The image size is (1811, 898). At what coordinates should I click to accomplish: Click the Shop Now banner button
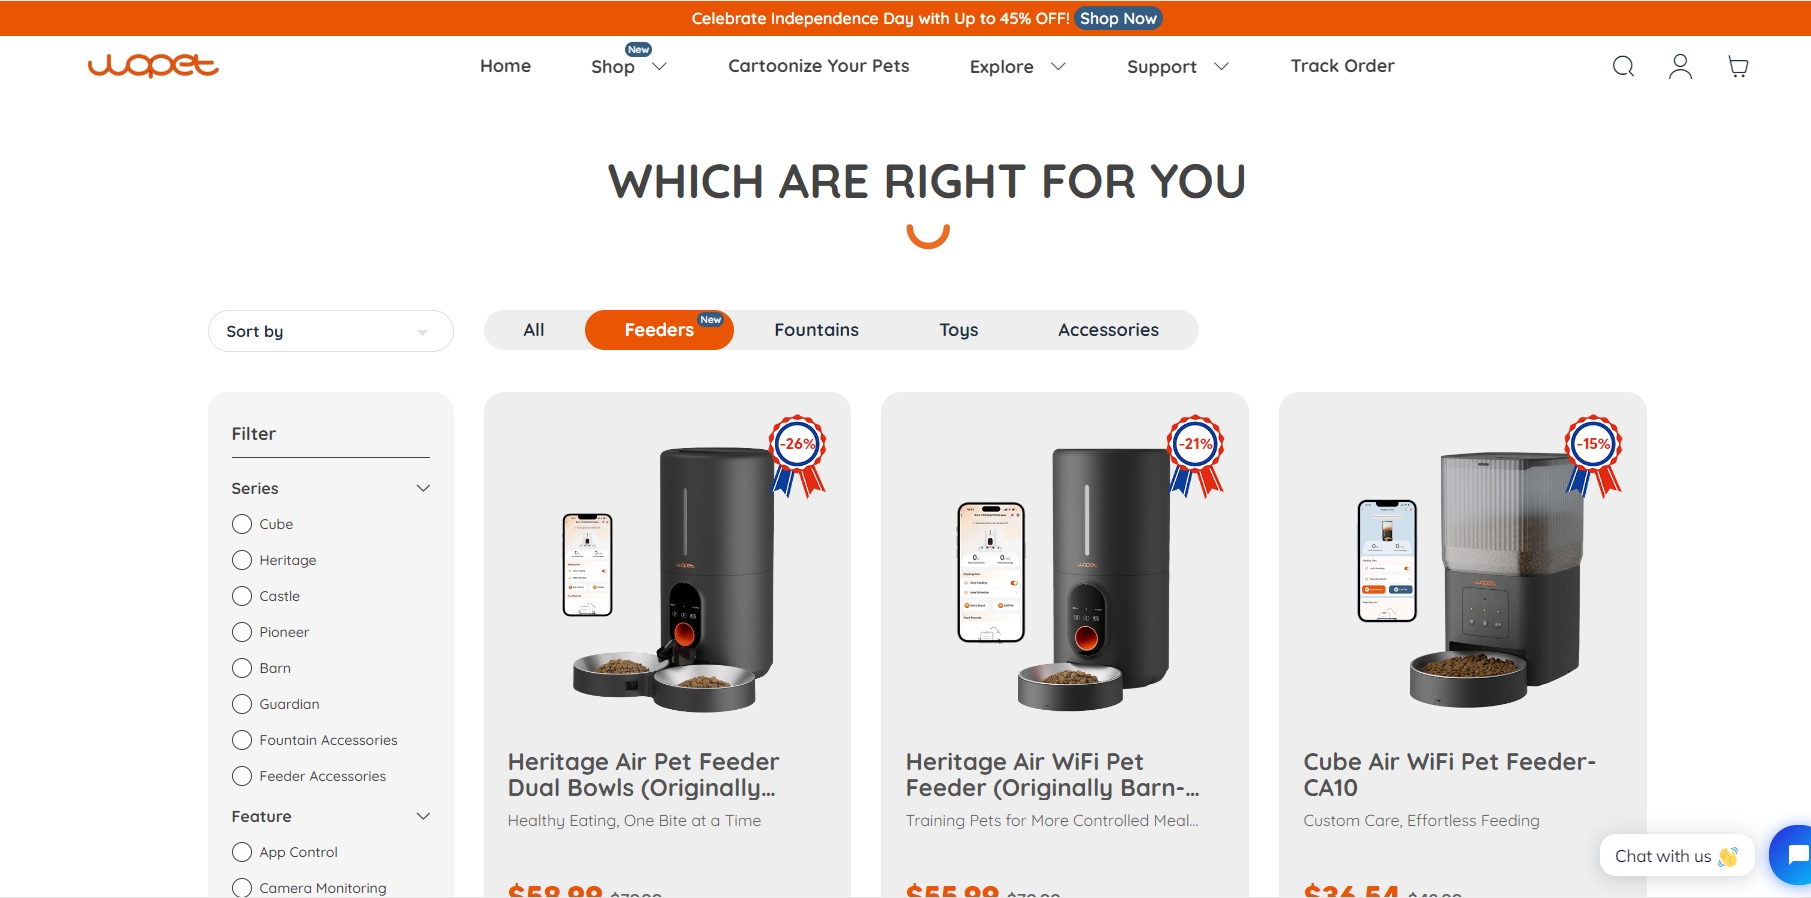click(1118, 18)
